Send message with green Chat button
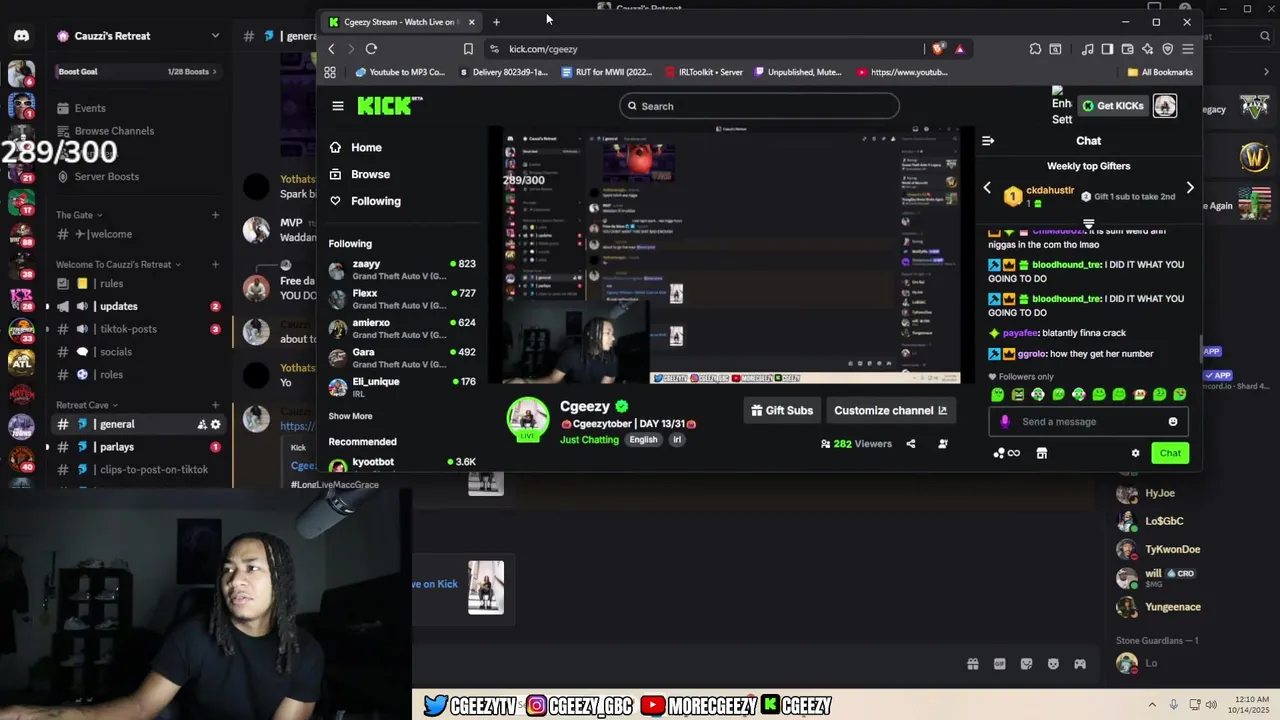Viewport: 1280px width, 720px height. (x=1170, y=453)
